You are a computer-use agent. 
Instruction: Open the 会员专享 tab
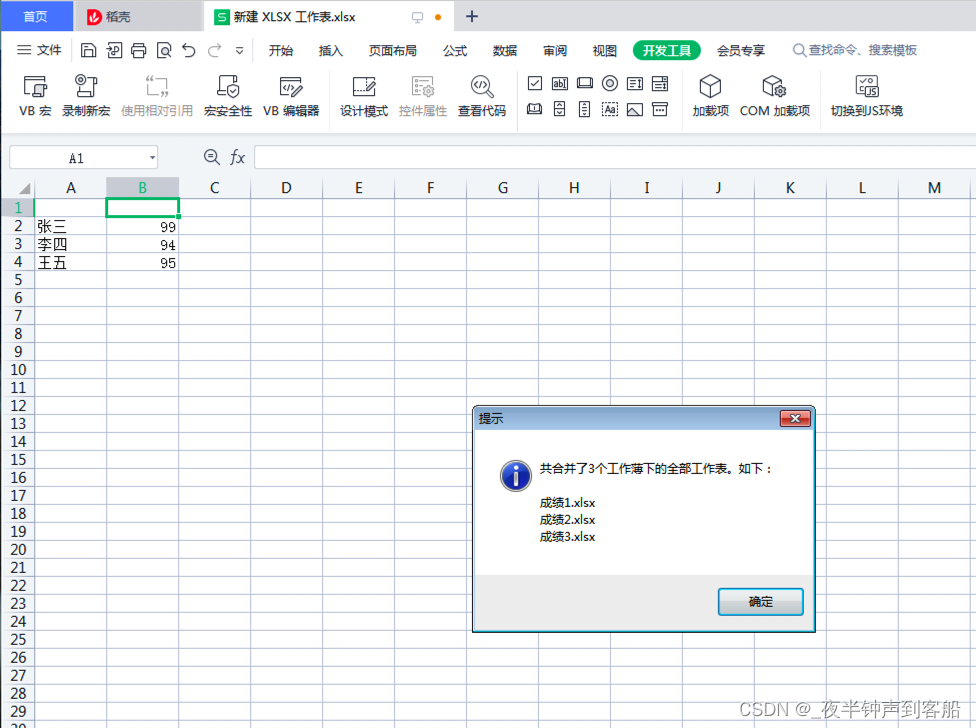click(x=741, y=50)
